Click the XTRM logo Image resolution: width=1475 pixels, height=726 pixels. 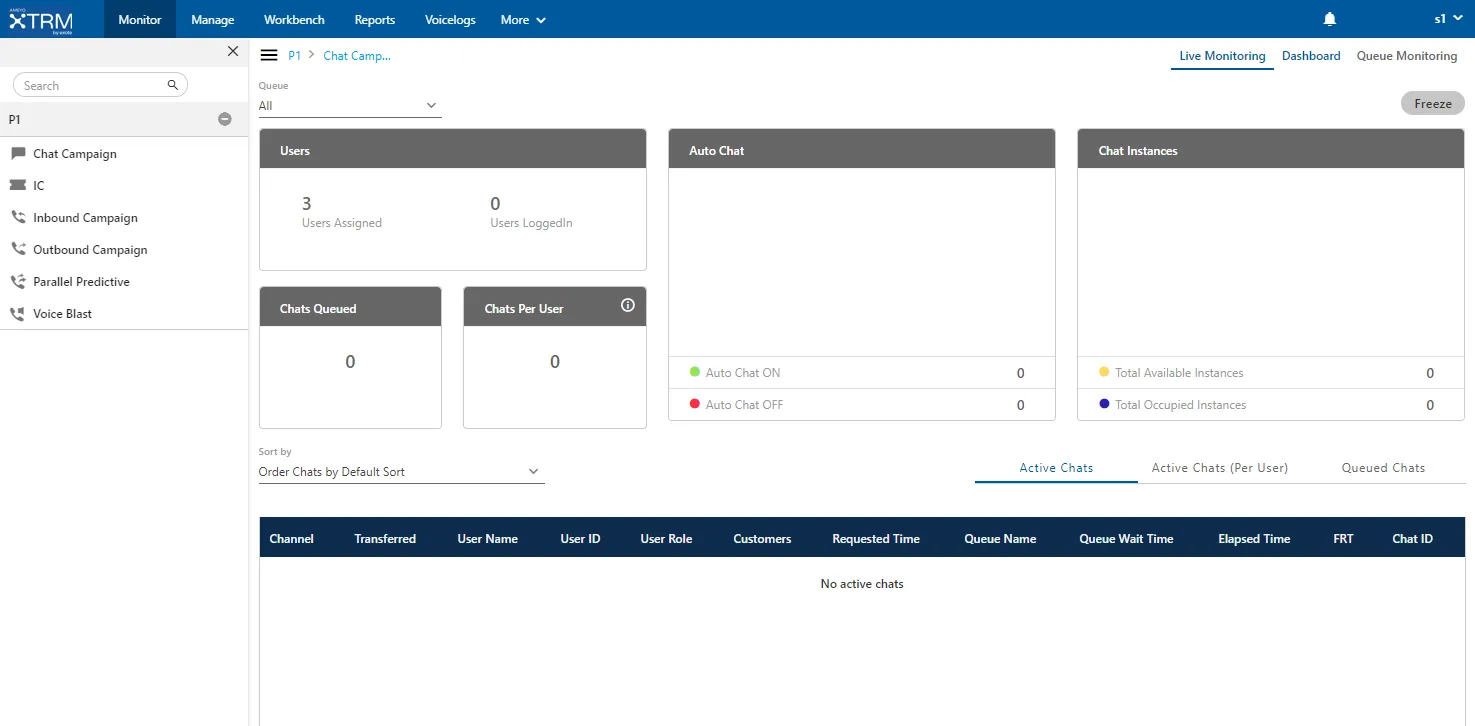[x=40, y=19]
